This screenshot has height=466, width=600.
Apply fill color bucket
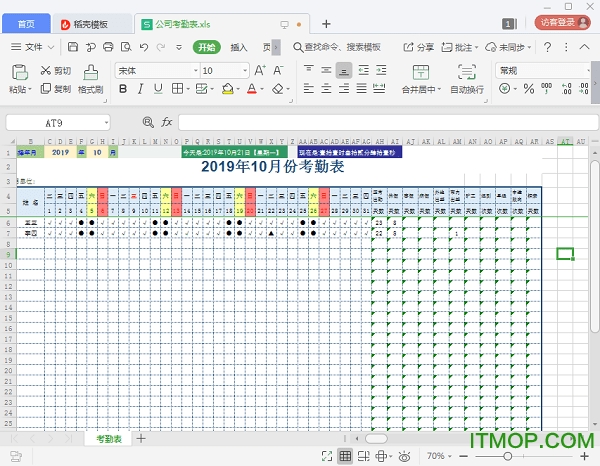pyautogui.click(x=228, y=89)
